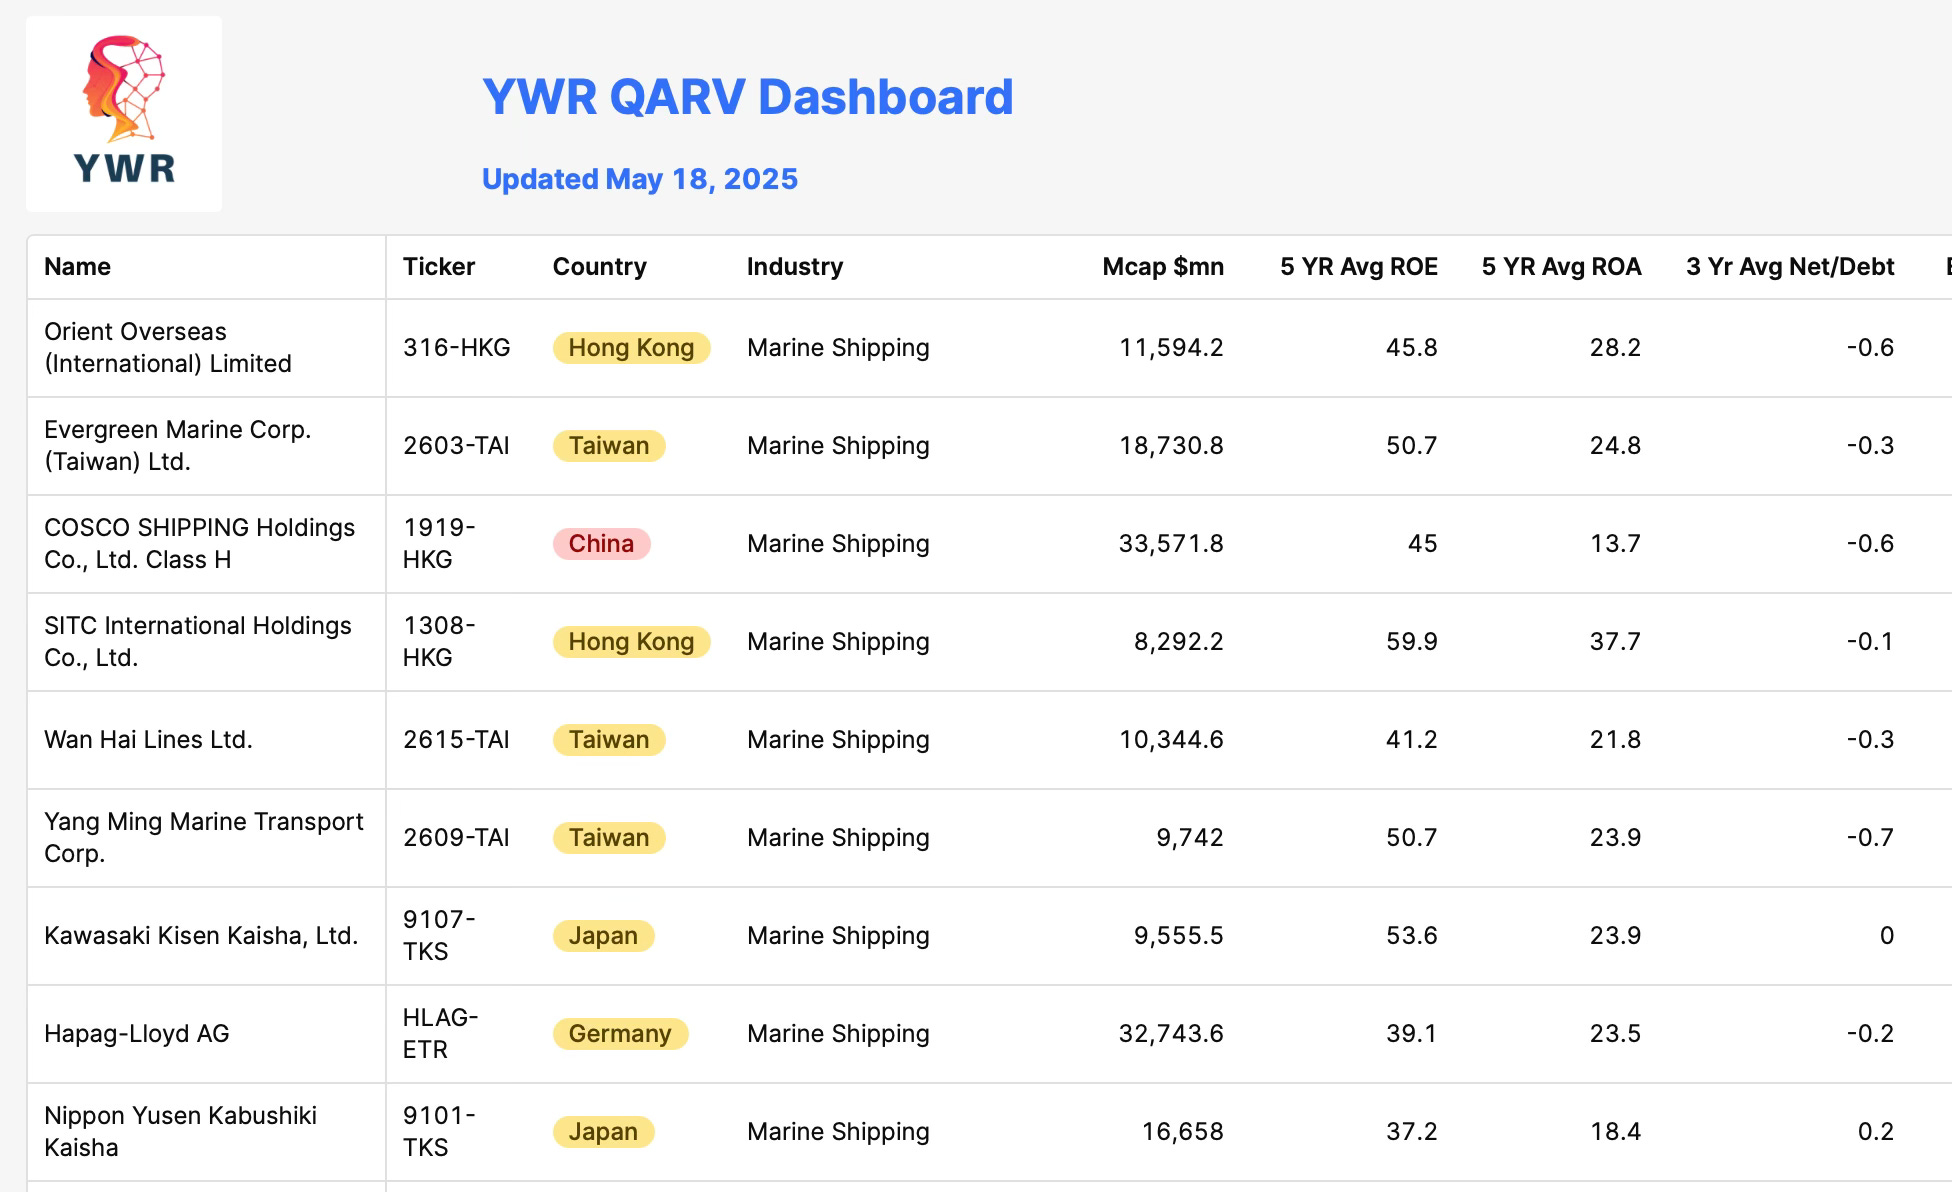
Task: Click Mcap value 9,742
Action: tap(1190, 838)
